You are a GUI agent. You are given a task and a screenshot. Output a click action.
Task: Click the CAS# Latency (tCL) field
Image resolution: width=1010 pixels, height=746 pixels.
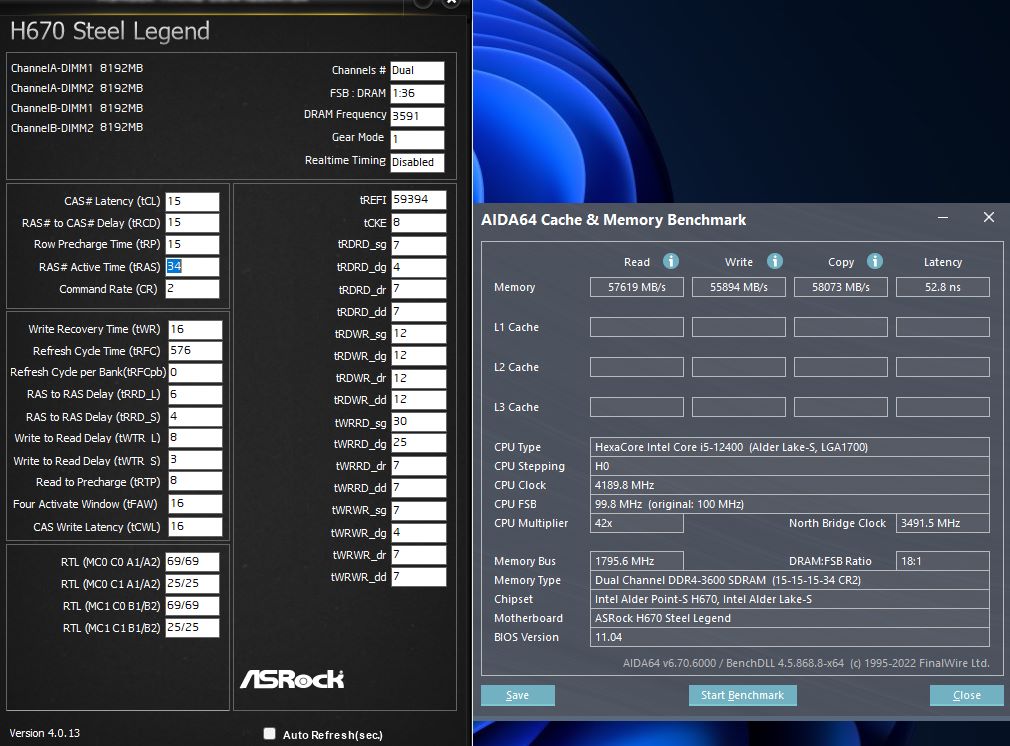[x=192, y=202]
